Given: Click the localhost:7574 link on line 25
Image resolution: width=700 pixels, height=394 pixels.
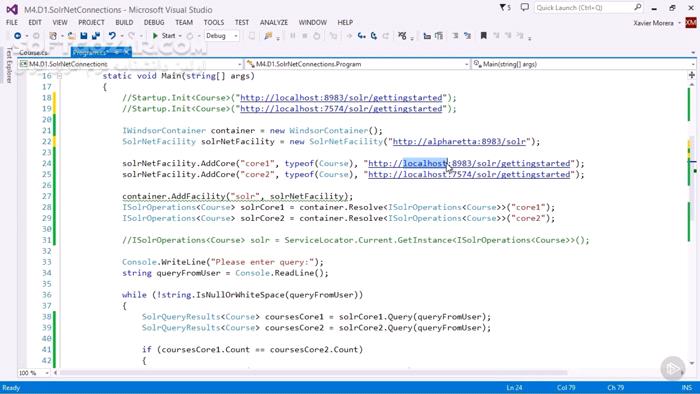Looking at the screenshot, I should (x=469, y=174).
